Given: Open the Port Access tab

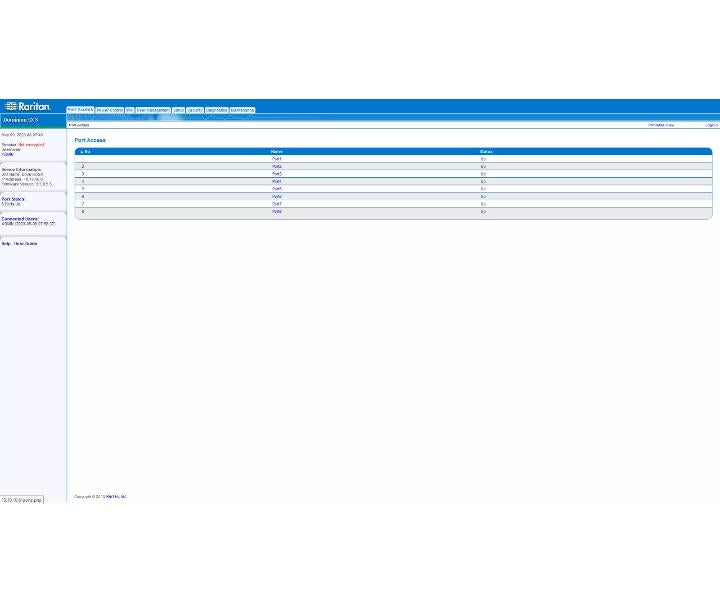Looking at the screenshot, I should pyautogui.click(x=80, y=110).
